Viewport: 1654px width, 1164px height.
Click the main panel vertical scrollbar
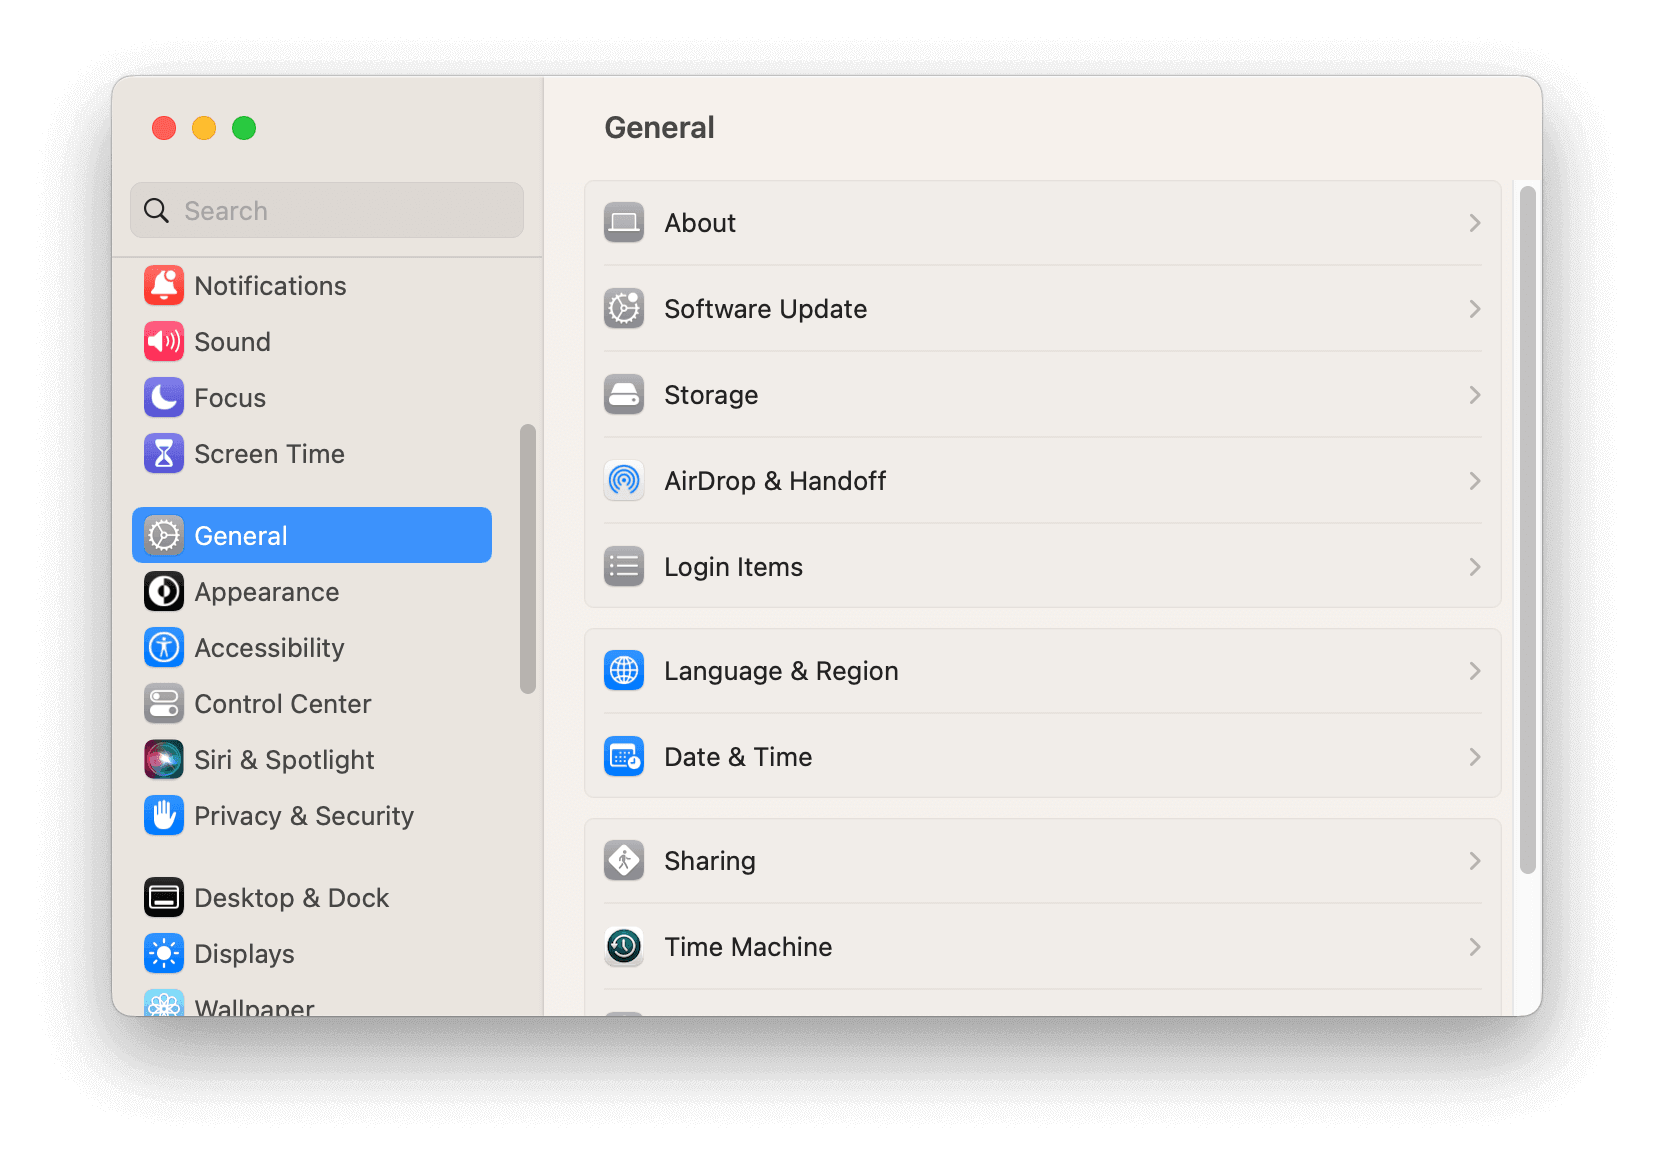(x=1527, y=530)
